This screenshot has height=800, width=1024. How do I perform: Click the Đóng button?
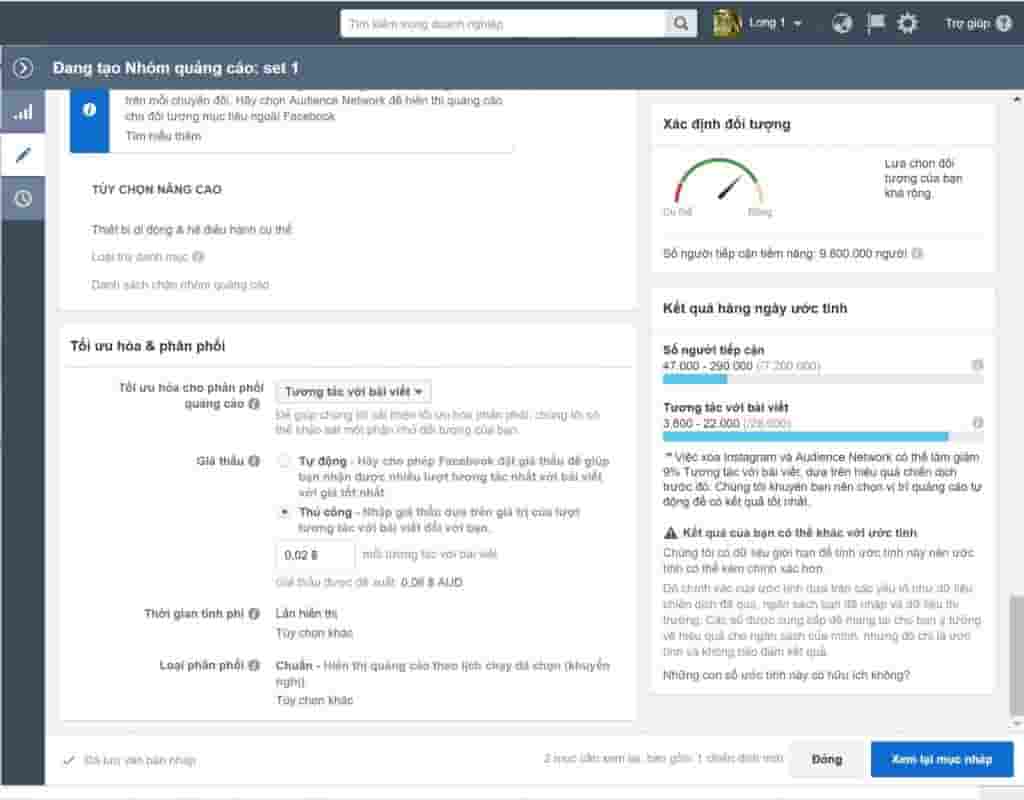(x=827, y=760)
